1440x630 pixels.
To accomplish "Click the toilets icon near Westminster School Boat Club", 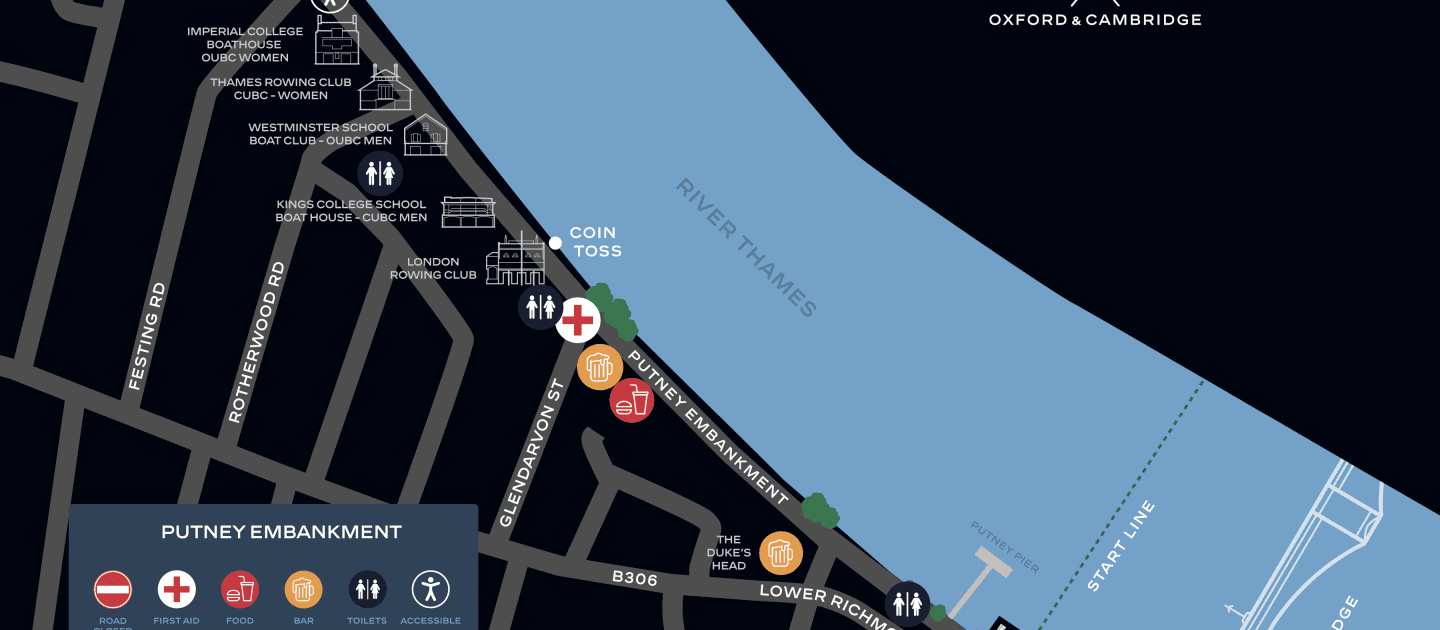I will click(380, 174).
